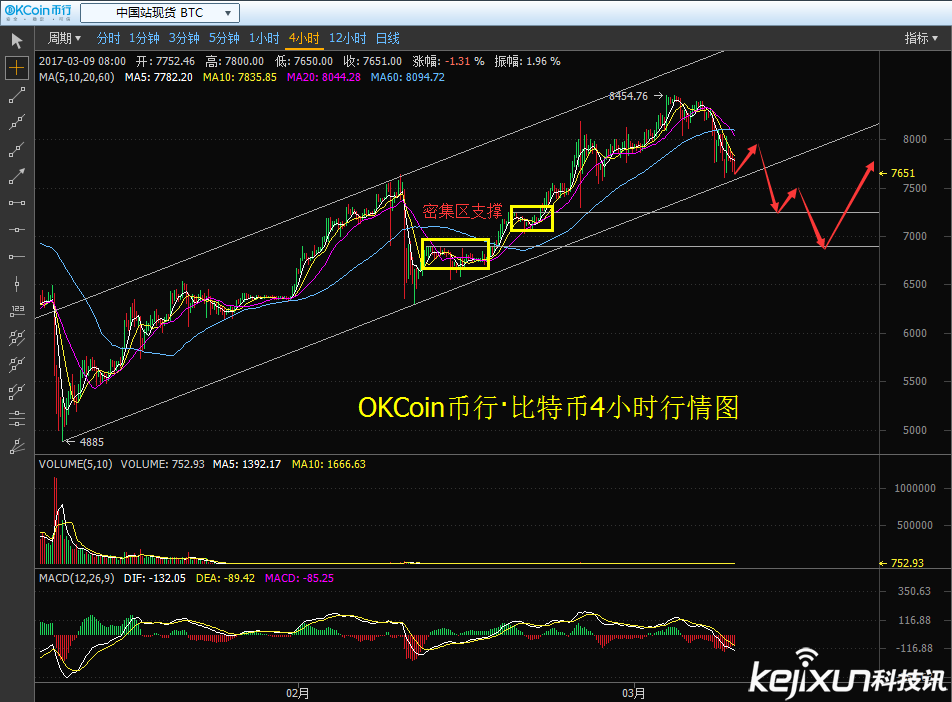Click the MA(5,10,20,60) indicator label

tap(76, 77)
